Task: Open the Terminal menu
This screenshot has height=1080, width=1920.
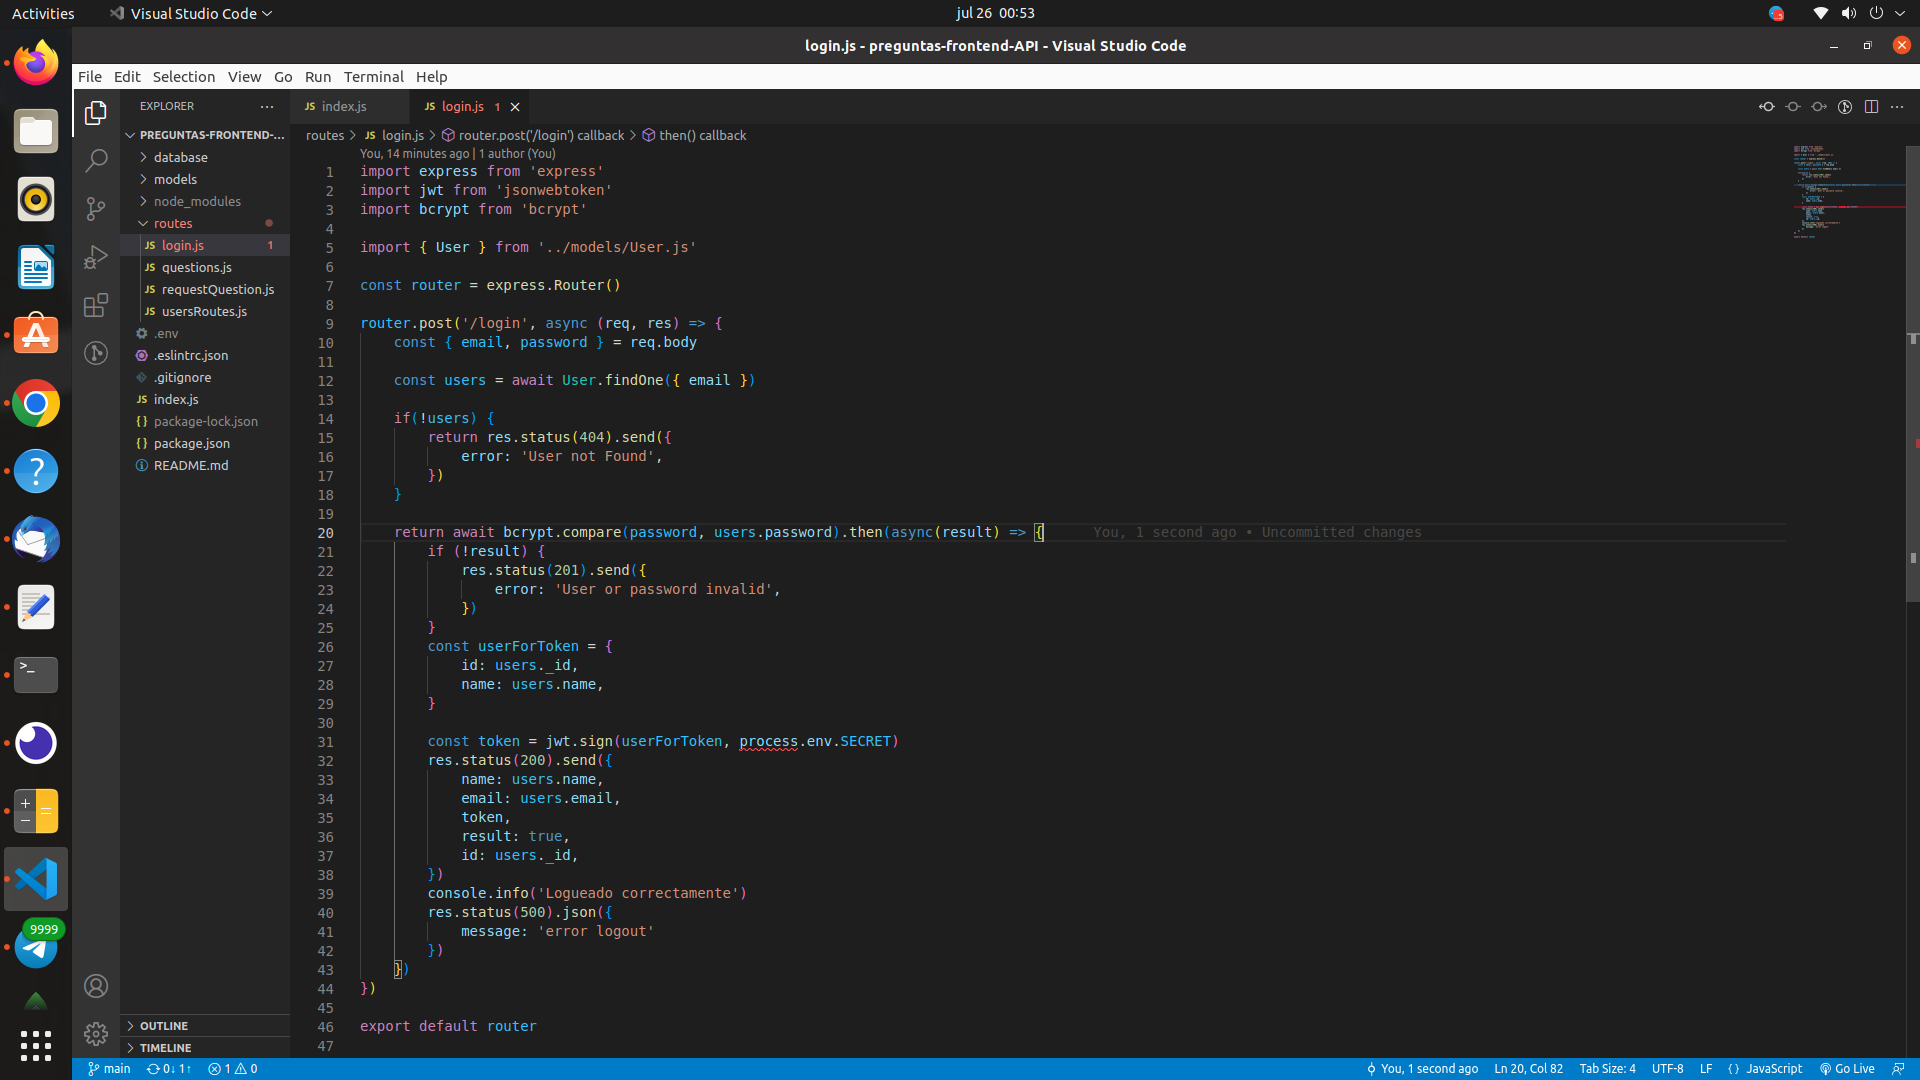Action: tap(373, 77)
